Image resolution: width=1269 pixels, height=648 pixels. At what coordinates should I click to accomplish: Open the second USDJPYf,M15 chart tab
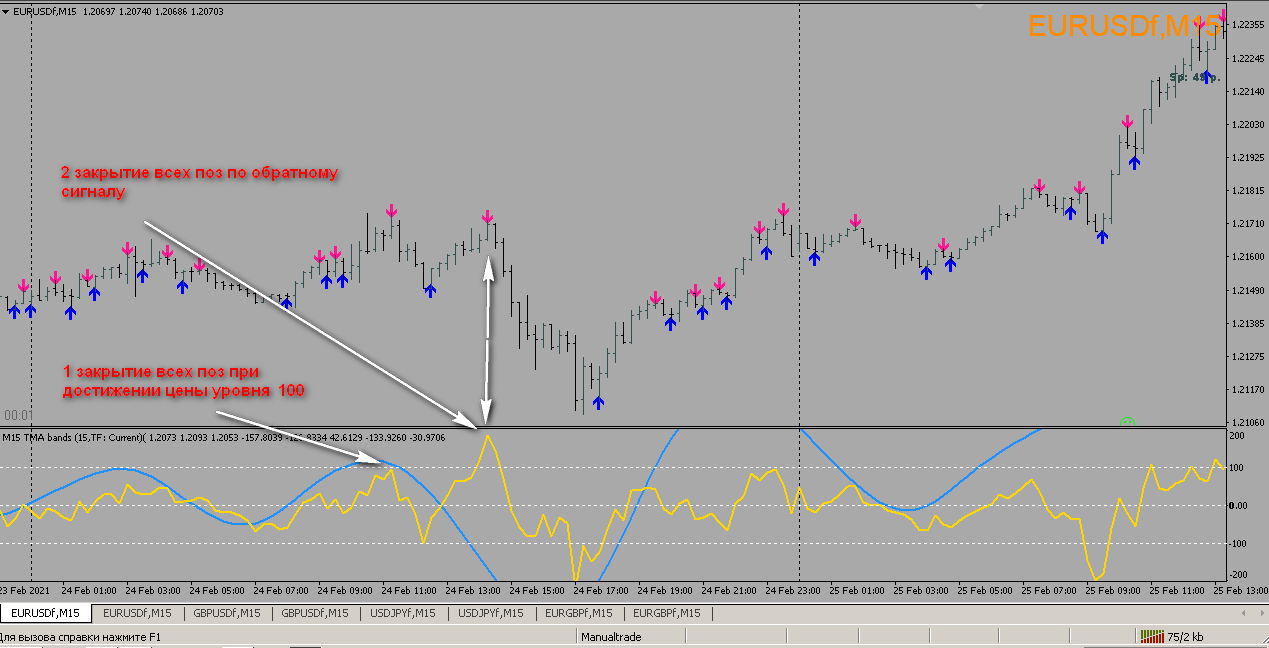[x=490, y=613]
